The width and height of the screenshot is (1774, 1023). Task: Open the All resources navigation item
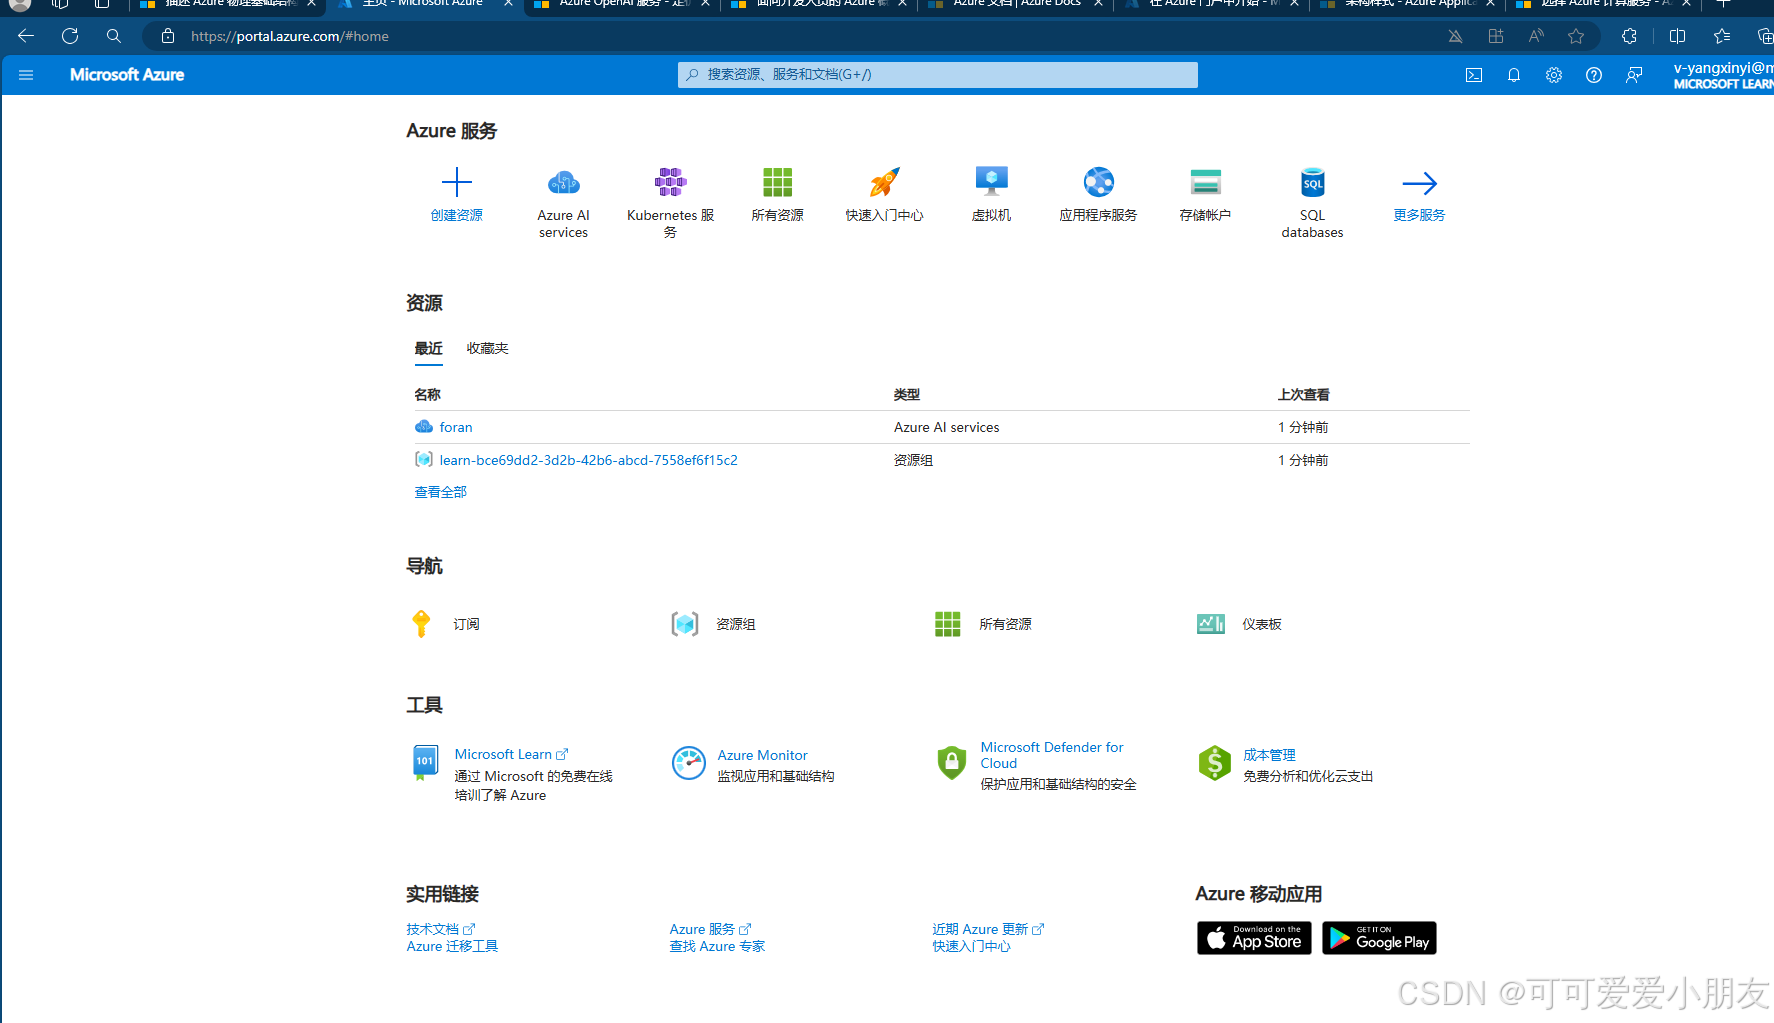(x=983, y=624)
